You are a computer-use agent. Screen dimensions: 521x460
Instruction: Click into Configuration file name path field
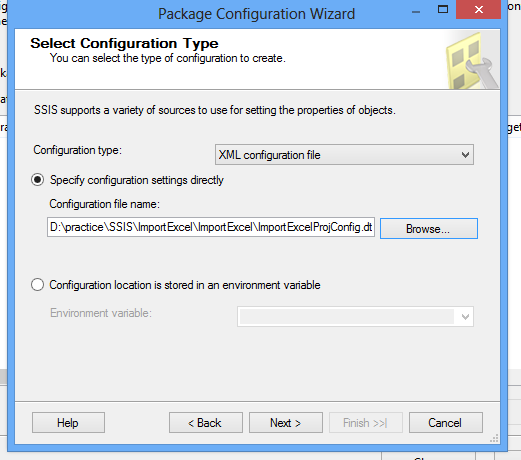(x=211, y=227)
